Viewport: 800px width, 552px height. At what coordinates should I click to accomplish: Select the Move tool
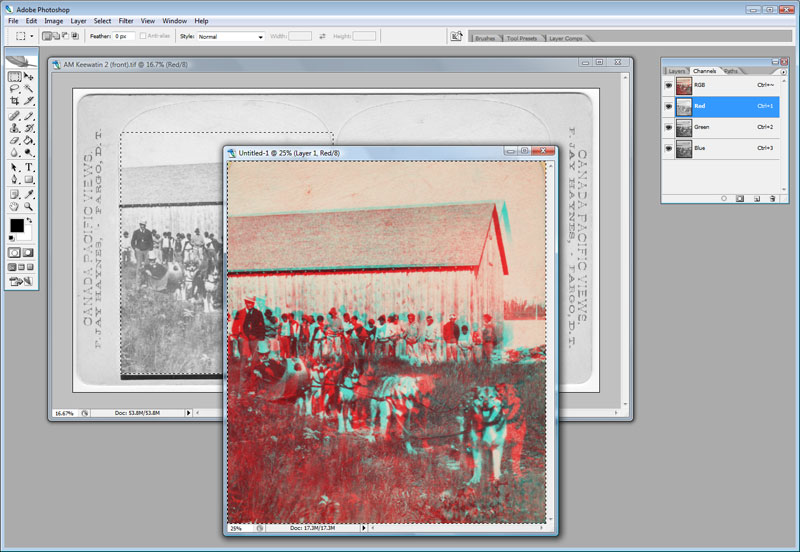coord(29,76)
